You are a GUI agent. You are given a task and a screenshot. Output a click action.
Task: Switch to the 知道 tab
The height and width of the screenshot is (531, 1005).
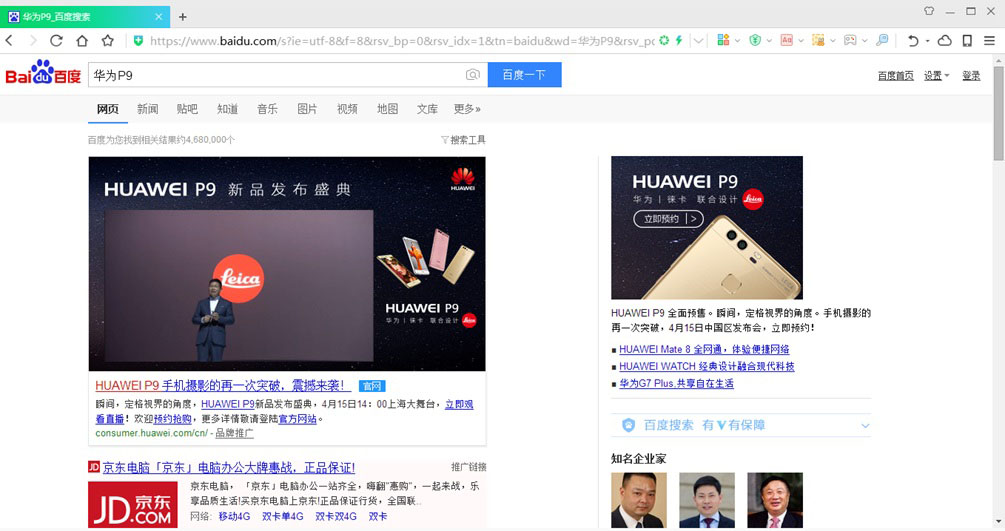pyautogui.click(x=228, y=109)
